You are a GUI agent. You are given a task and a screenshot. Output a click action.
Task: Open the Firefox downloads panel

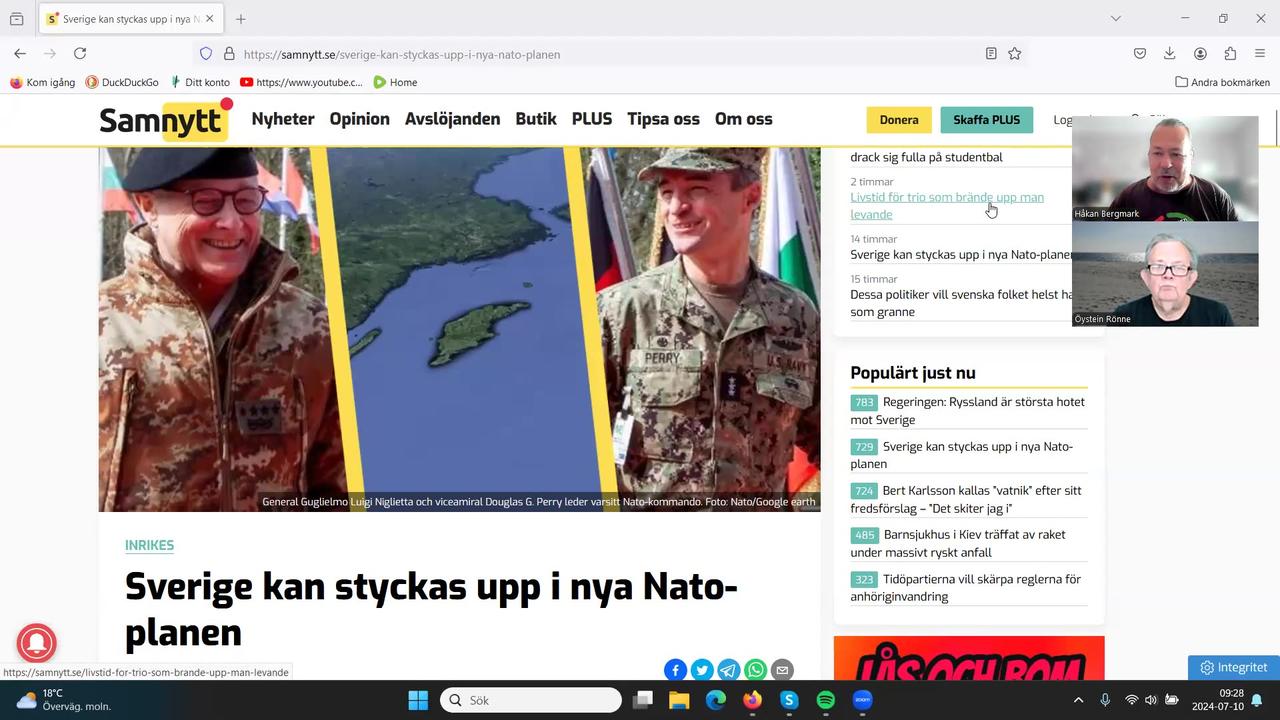(1170, 54)
